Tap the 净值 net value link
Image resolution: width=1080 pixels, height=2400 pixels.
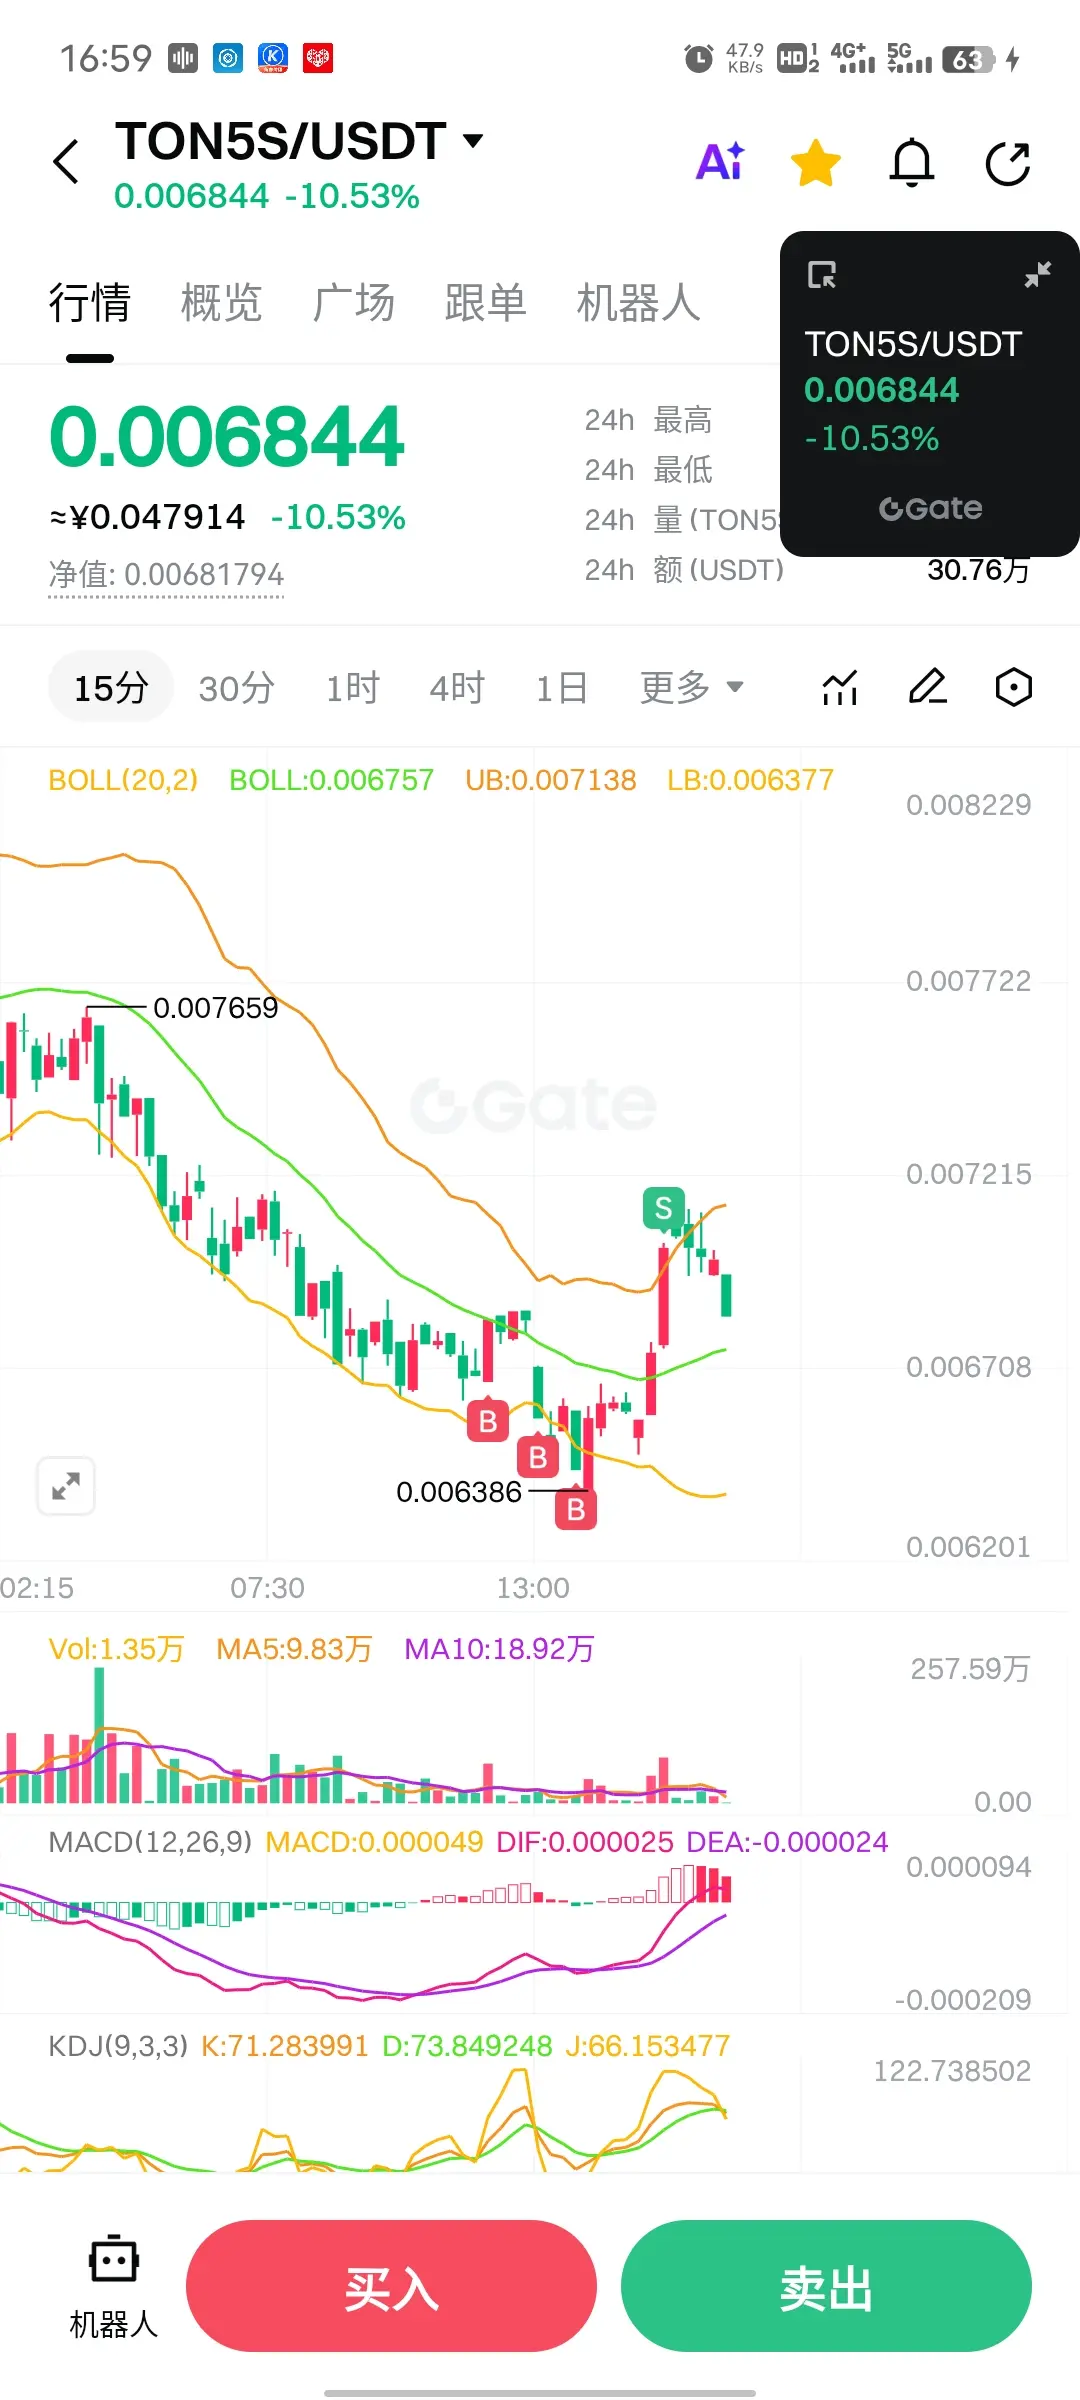[166, 575]
